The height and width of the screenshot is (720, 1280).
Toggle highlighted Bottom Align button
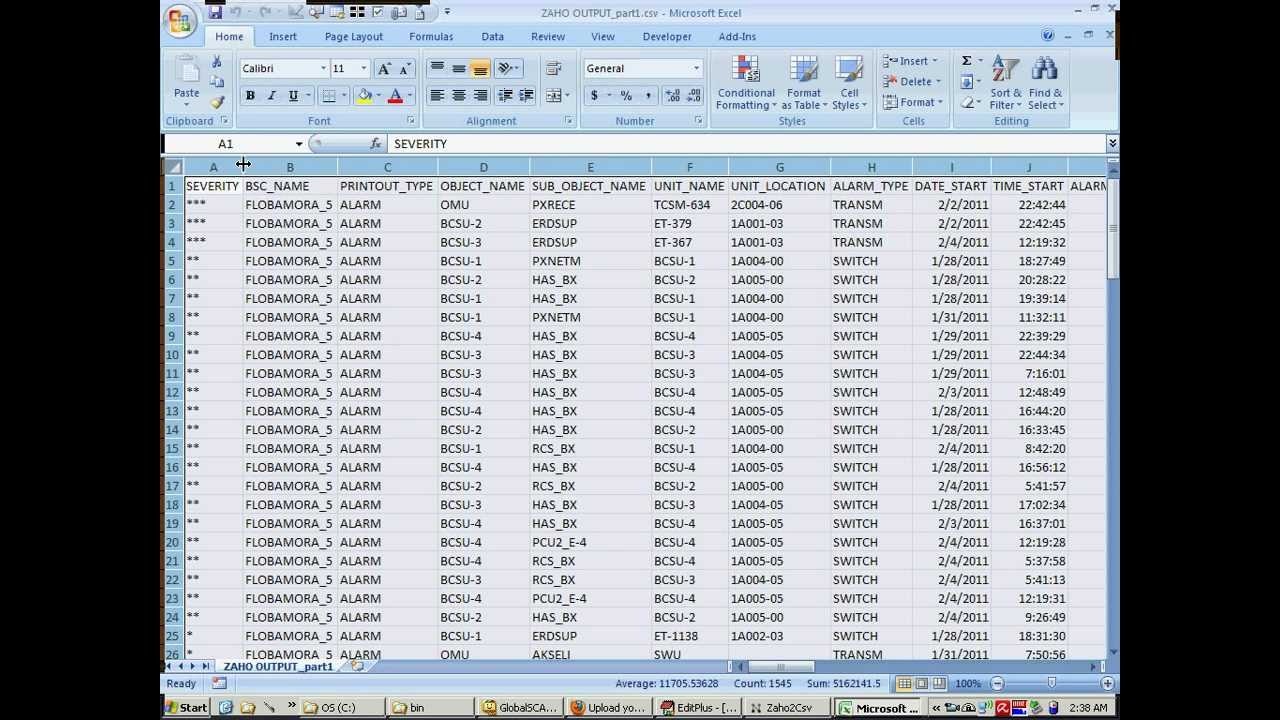pos(480,69)
